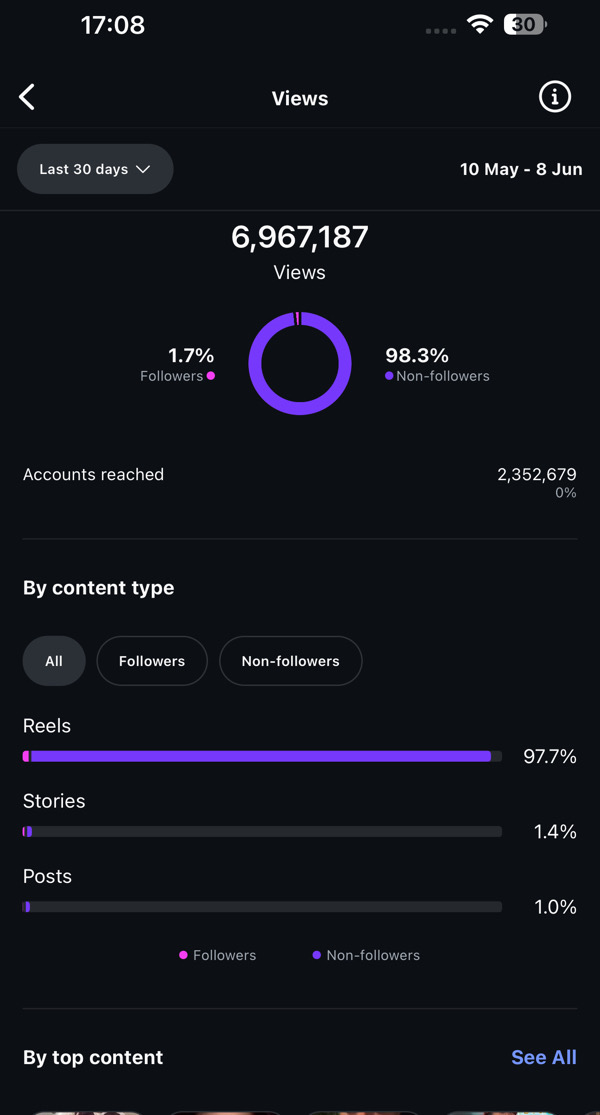Tap the Reels row label

pyautogui.click(x=47, y=726)
